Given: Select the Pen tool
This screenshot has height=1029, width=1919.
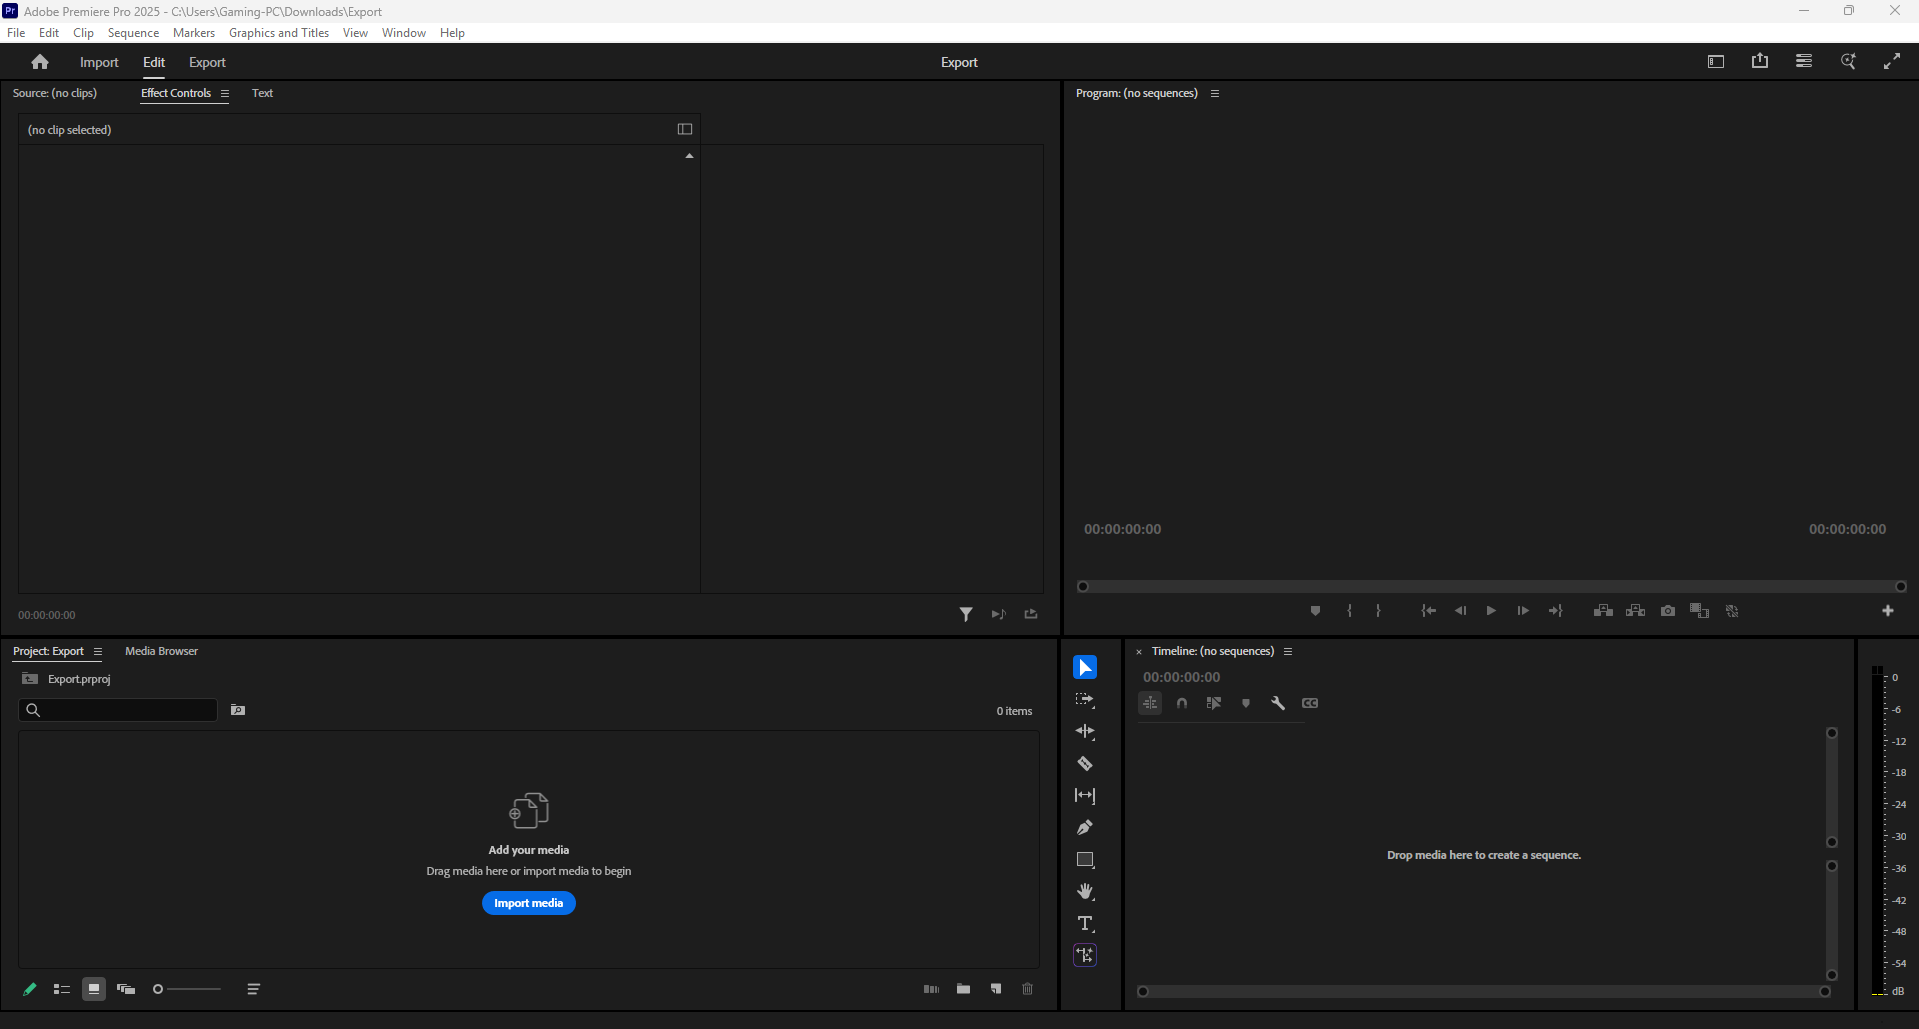Looking at the screenshot, I should click(x=1085, y=828).
